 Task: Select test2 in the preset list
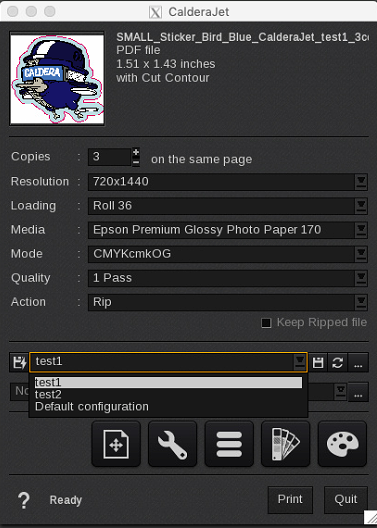[168, 394]
